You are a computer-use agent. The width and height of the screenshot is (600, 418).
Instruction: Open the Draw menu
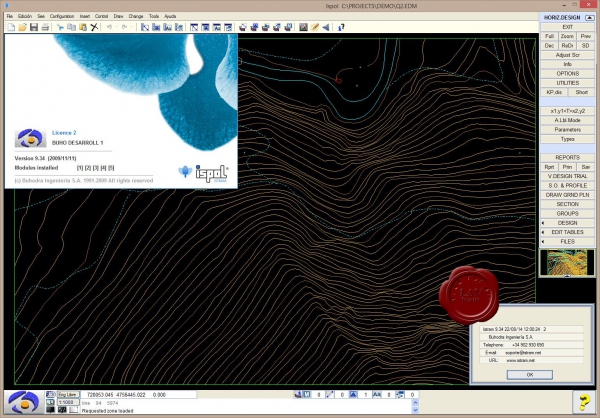point(118,16)
